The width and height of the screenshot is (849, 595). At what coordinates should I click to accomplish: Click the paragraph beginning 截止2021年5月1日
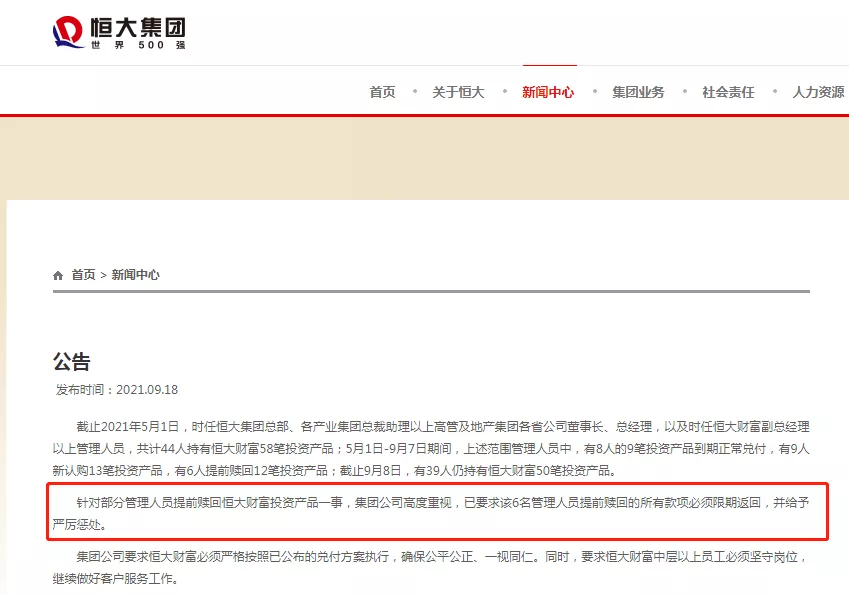pos(431,449)
